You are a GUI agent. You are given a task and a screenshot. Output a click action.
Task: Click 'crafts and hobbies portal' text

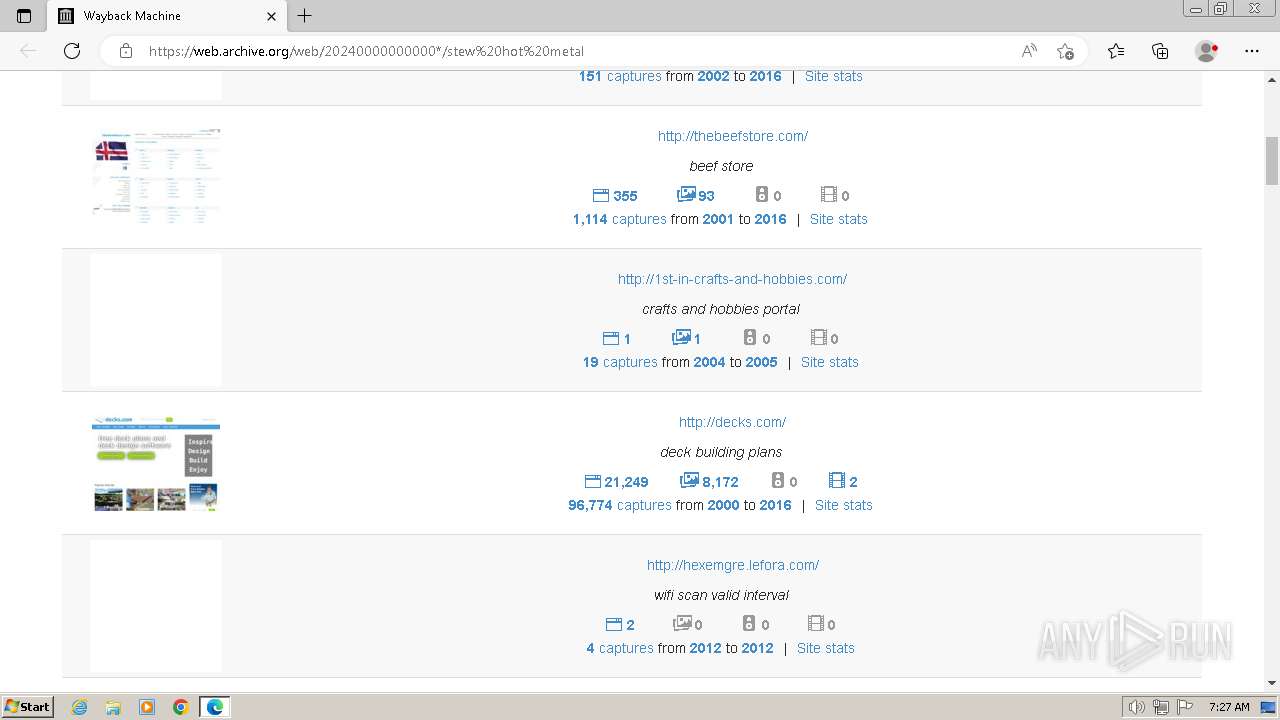click(721, 309)
